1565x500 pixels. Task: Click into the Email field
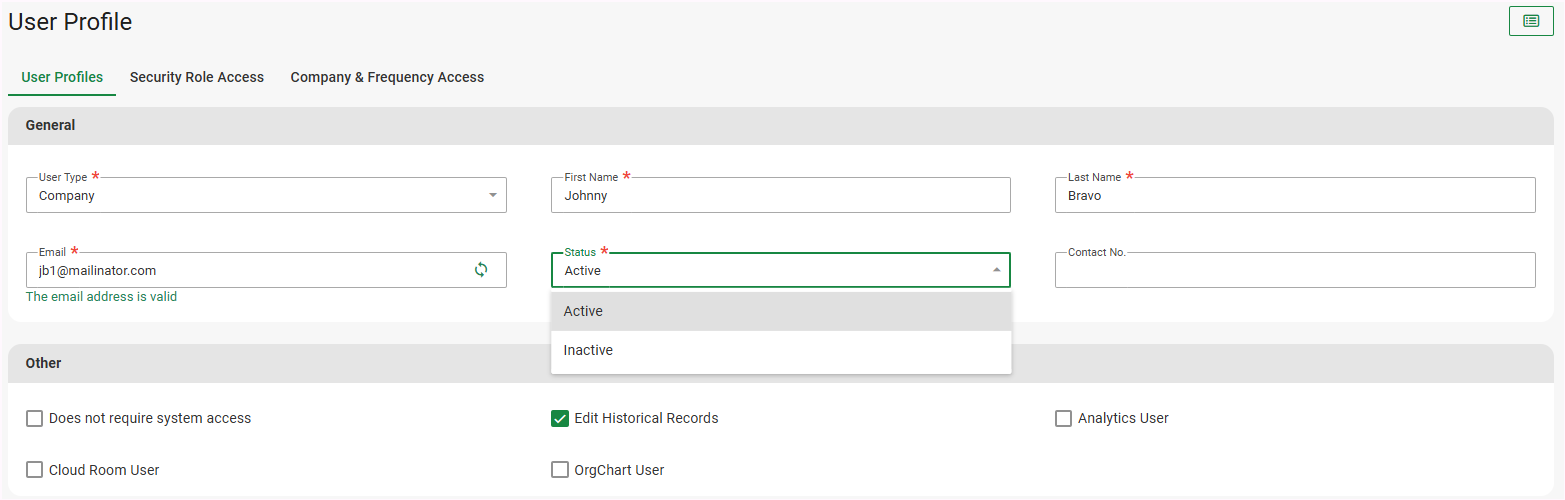point(245,271)
